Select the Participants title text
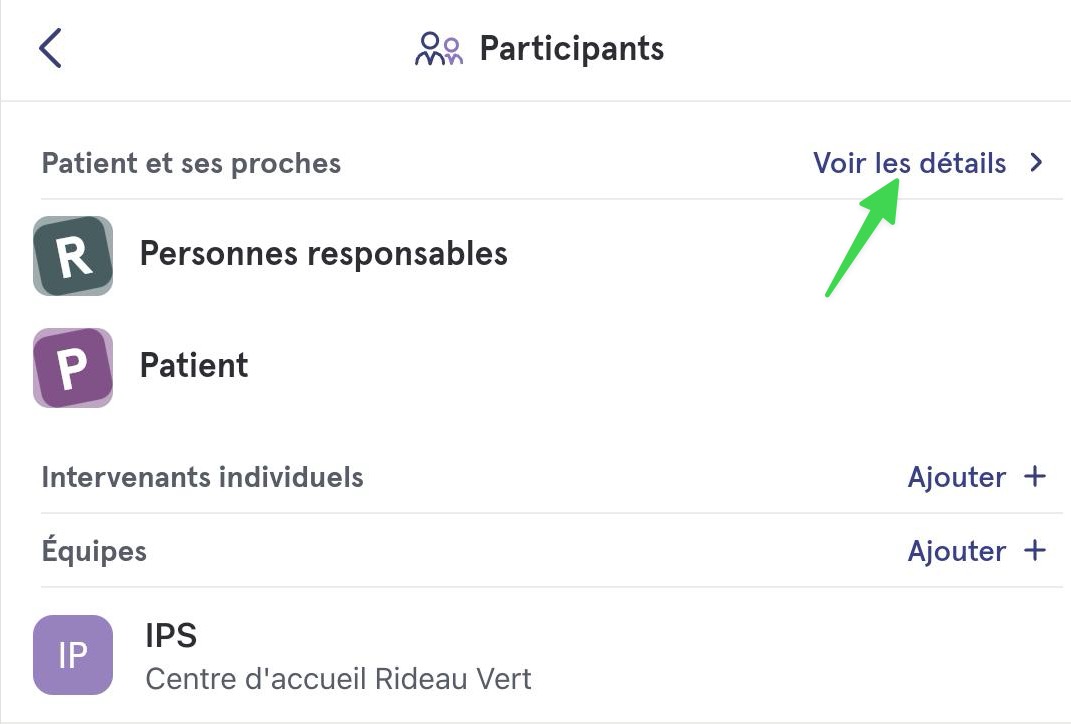This screenshot has width=1071, height=724. click(572, 48)
